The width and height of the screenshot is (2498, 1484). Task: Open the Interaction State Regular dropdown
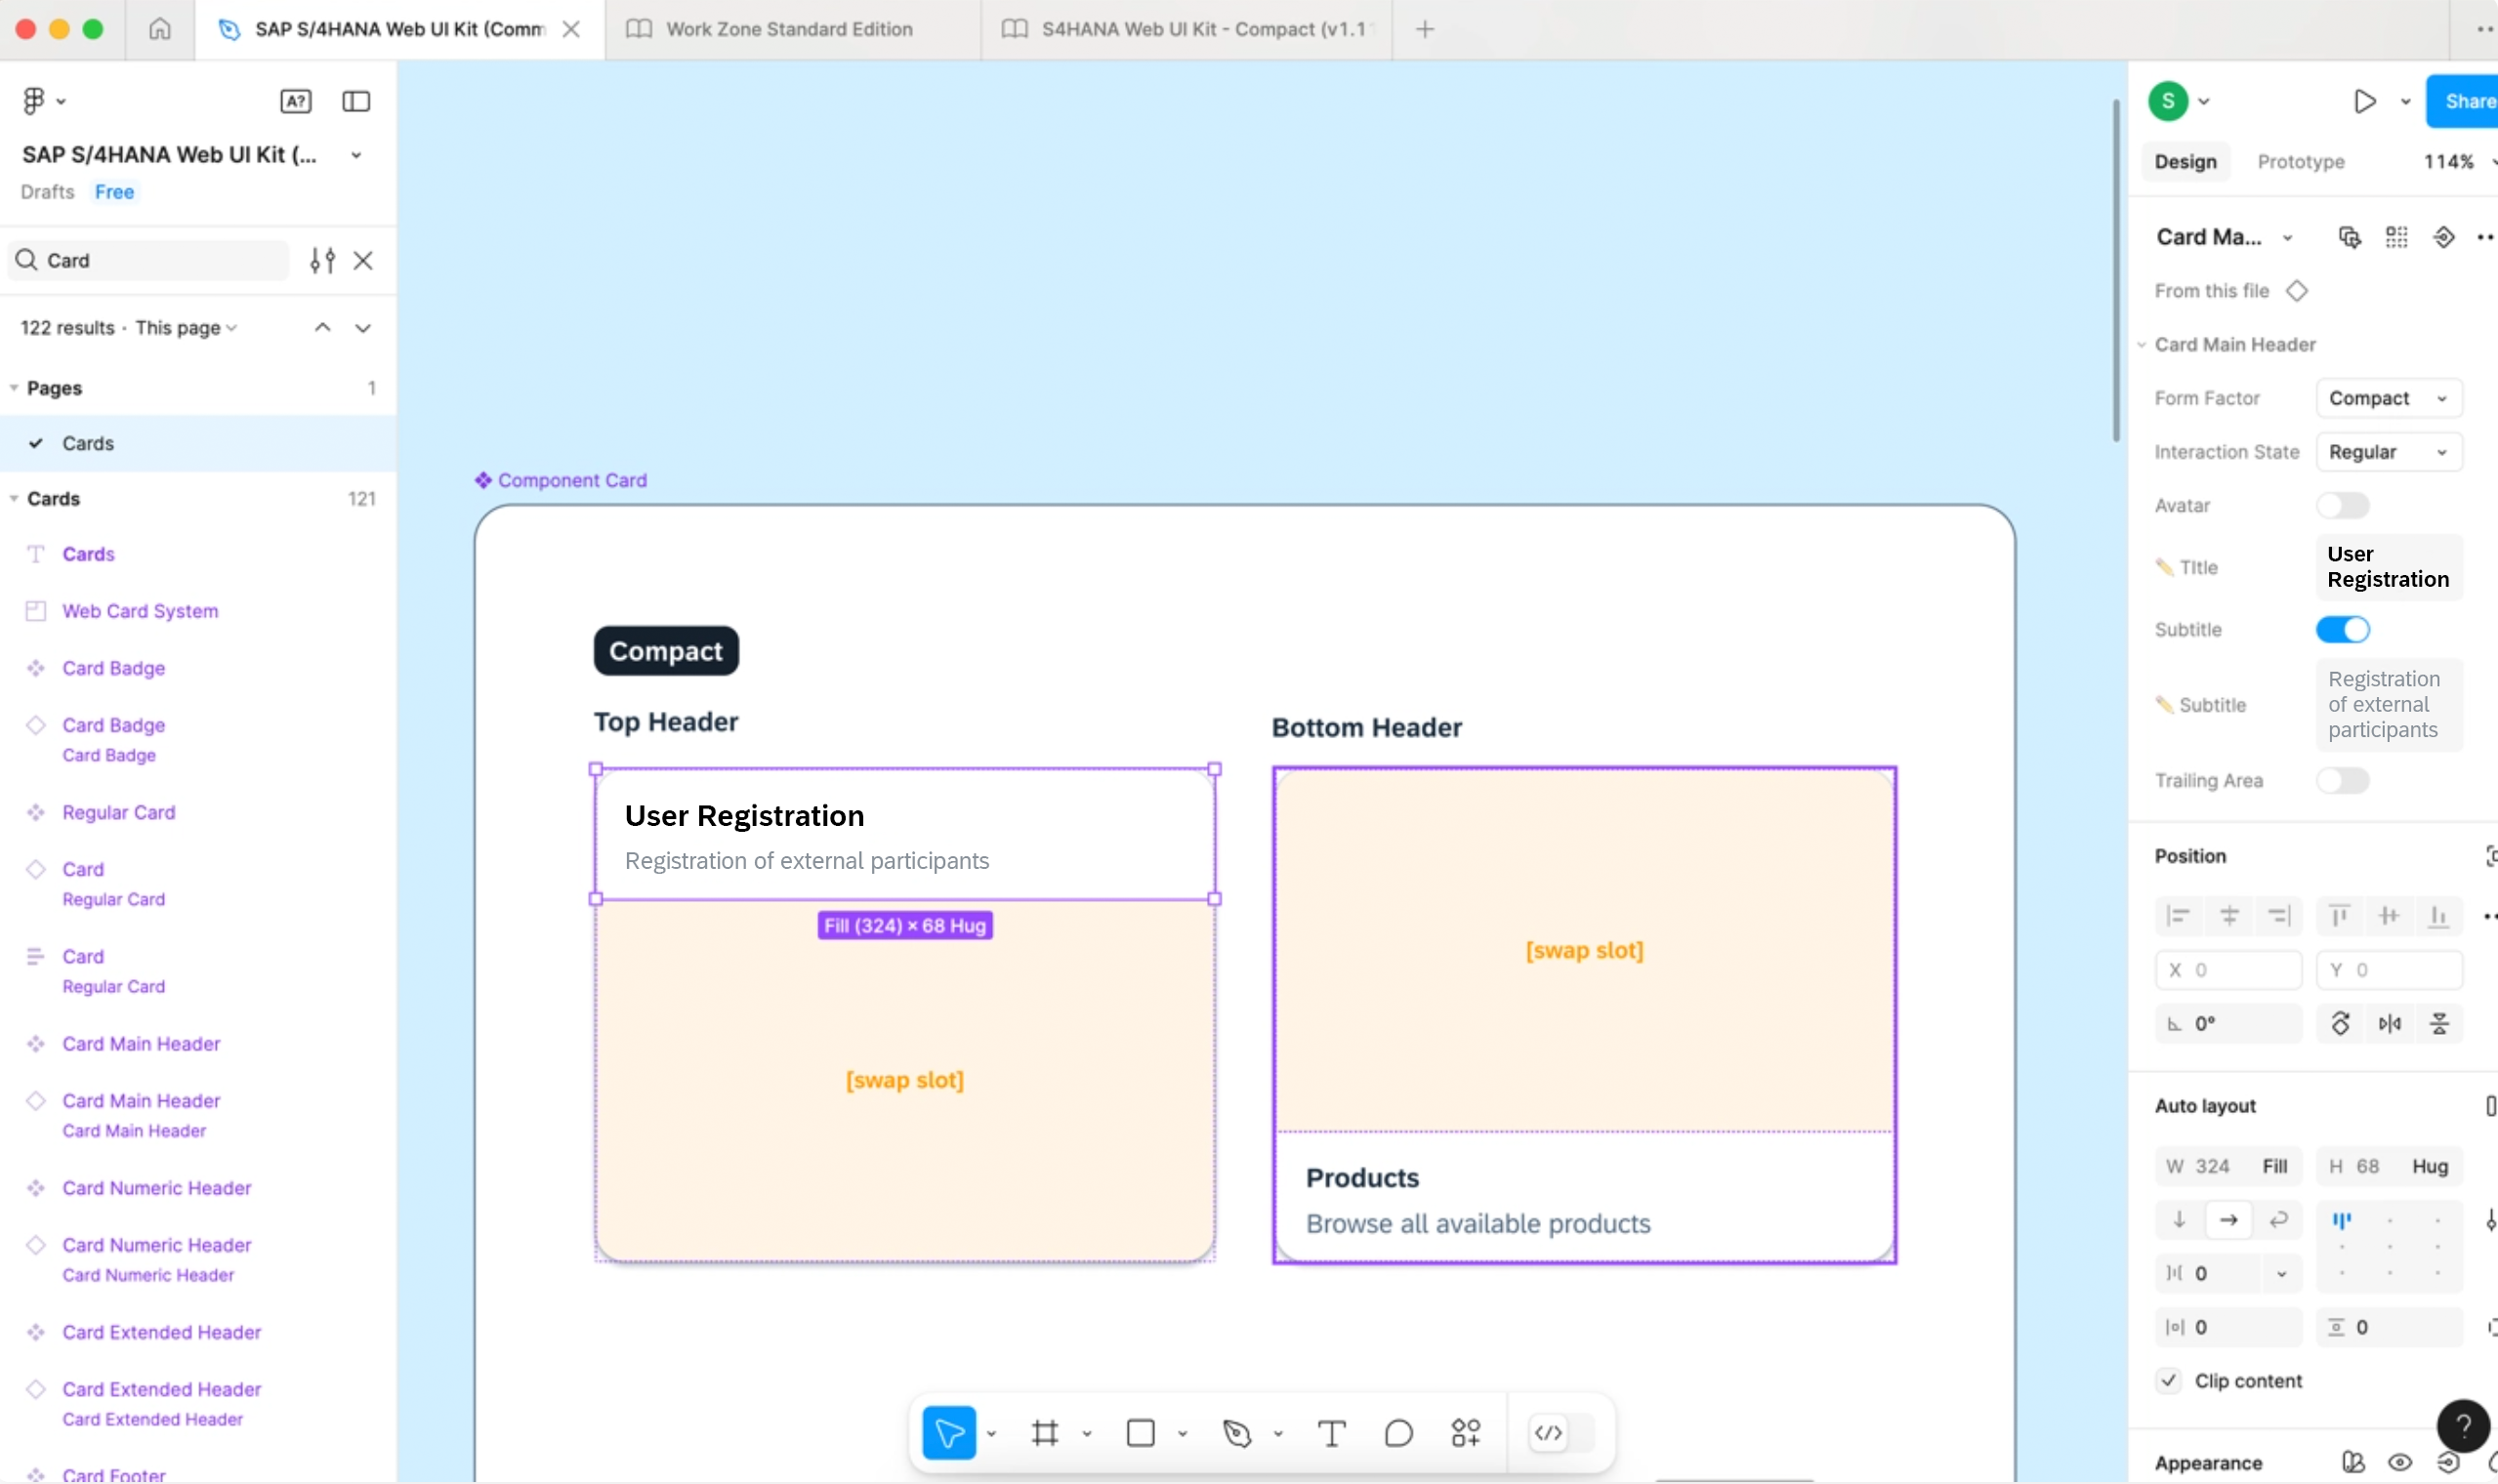click(2388, 452)
